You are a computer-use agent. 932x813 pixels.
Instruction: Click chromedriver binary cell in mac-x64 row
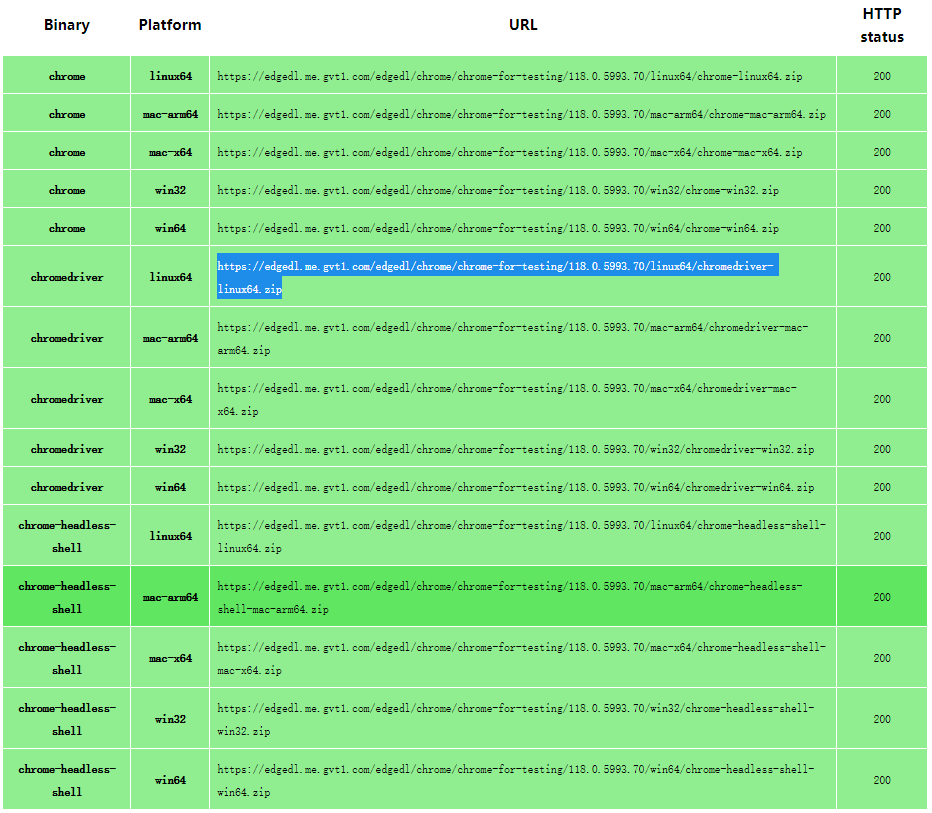tap(67, 399)
